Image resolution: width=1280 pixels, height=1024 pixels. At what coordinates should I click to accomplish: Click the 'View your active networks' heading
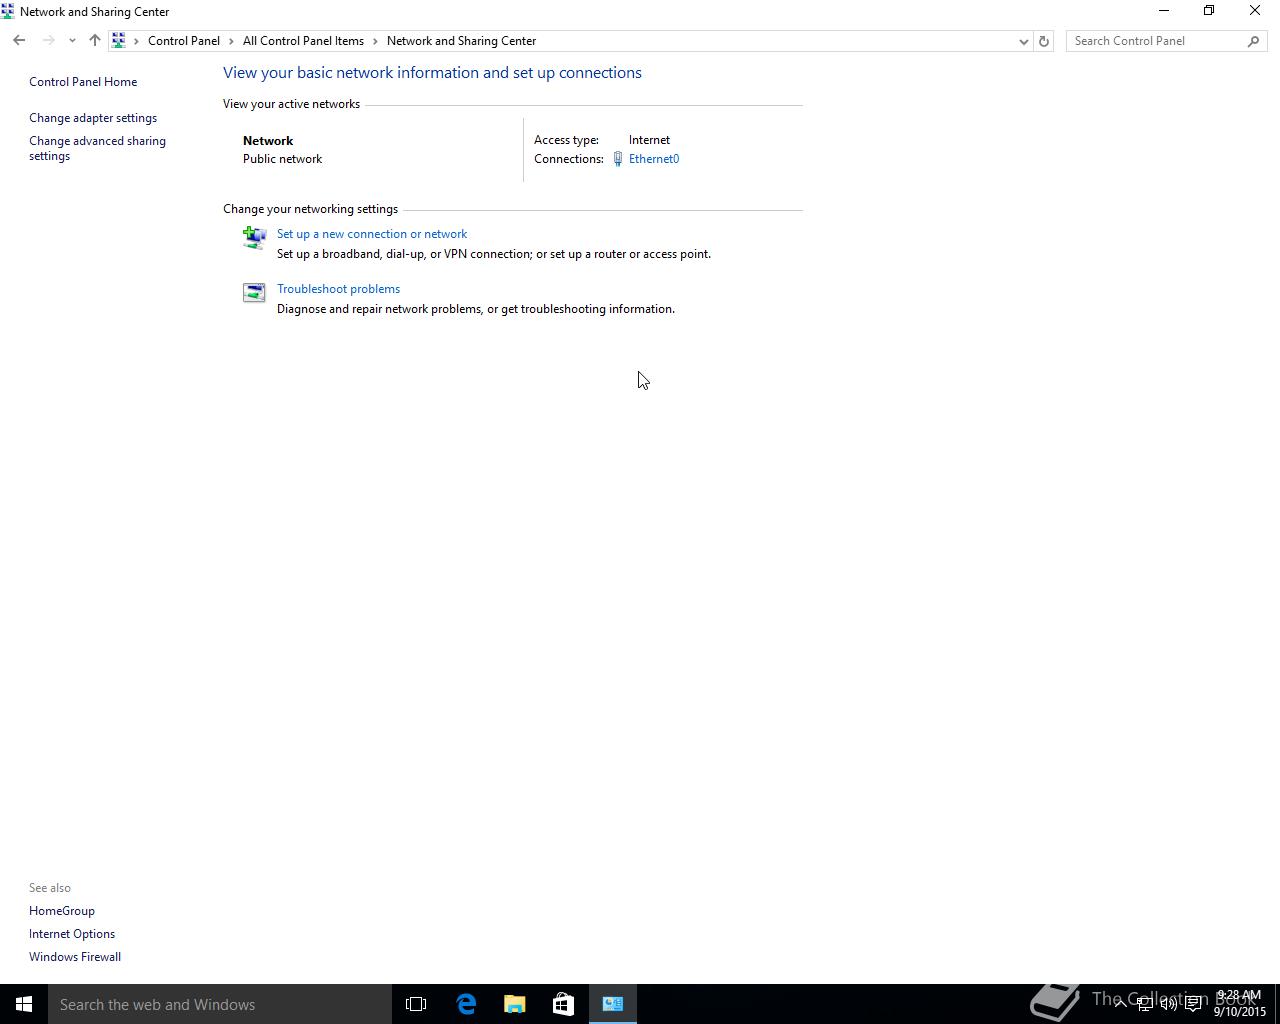coord(291,104)
